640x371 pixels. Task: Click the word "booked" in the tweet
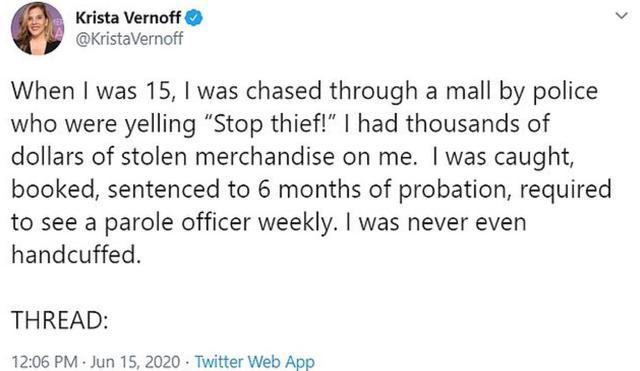54,190
